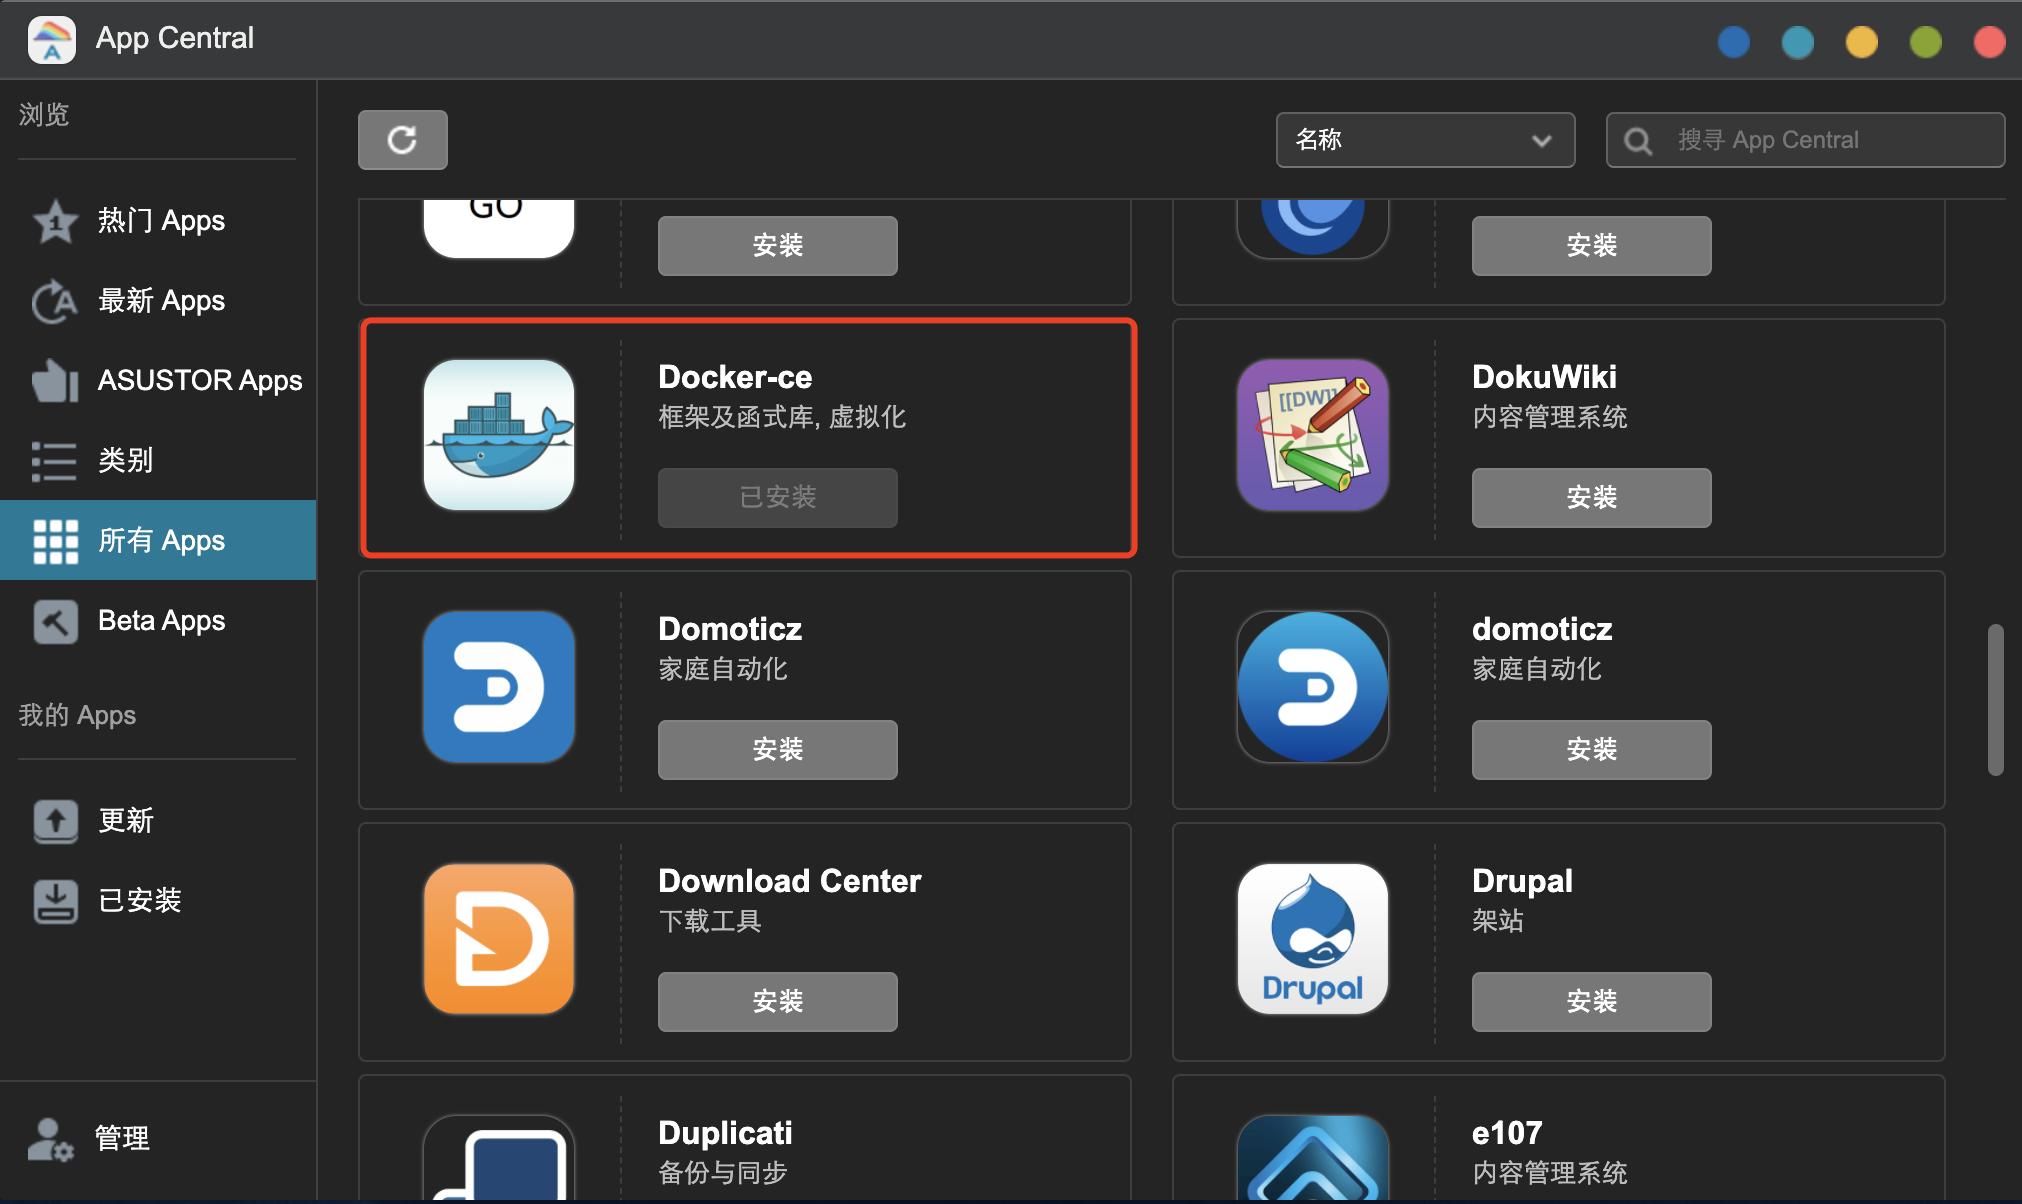This screenshot has width=2022, height=1204.
Task: Select the Drupal app icon
Action: pyautogui.click(x=1313, y=938)
